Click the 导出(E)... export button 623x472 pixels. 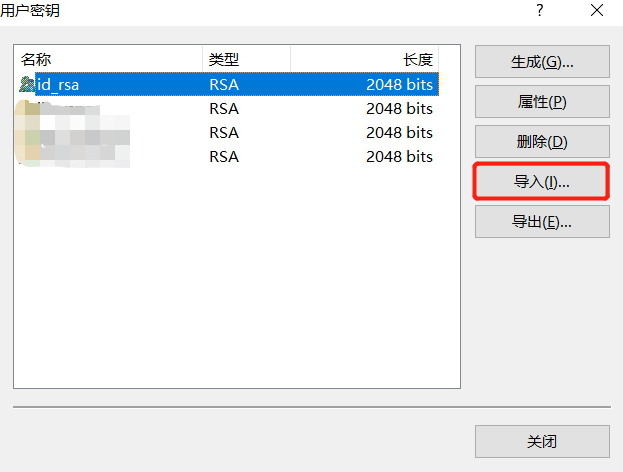tap(542, 222)
